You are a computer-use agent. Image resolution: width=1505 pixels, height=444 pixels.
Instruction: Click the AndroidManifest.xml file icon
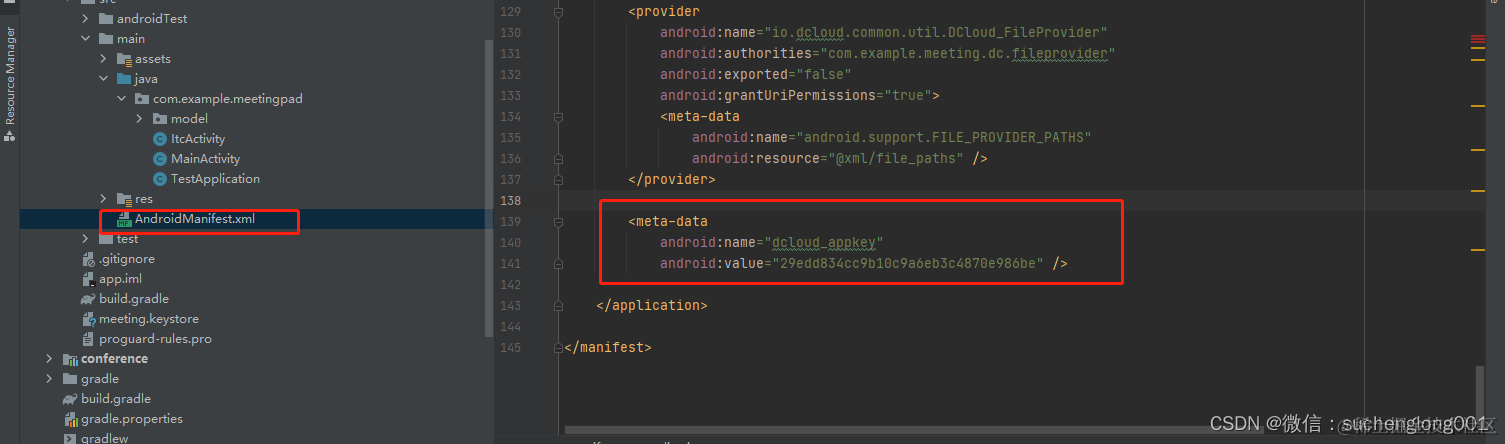point(124,219)
